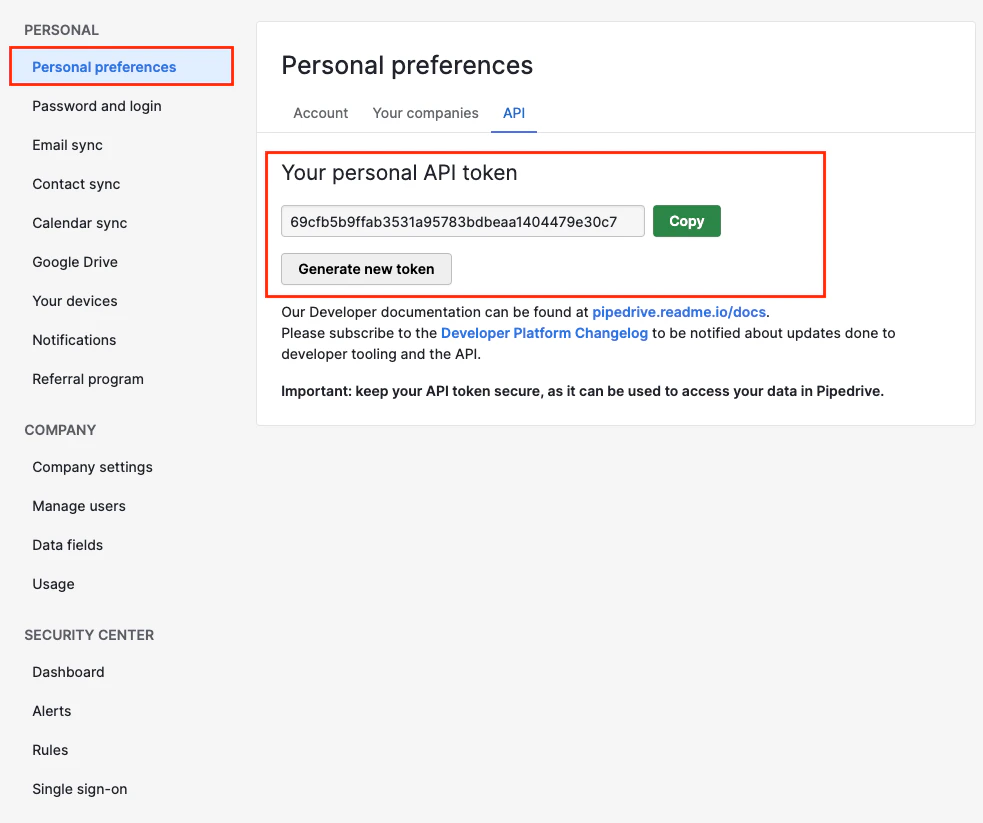Open Developer Platform Changelog link
The width and height of the screenshot is (983, 823).
pos(544,333)
